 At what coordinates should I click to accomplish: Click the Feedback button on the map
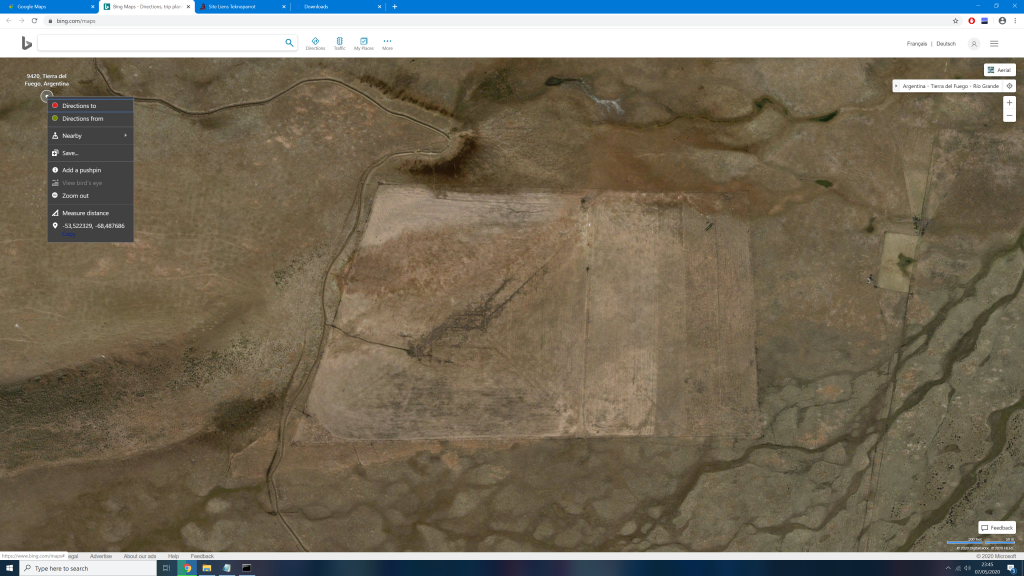point(997,528)
